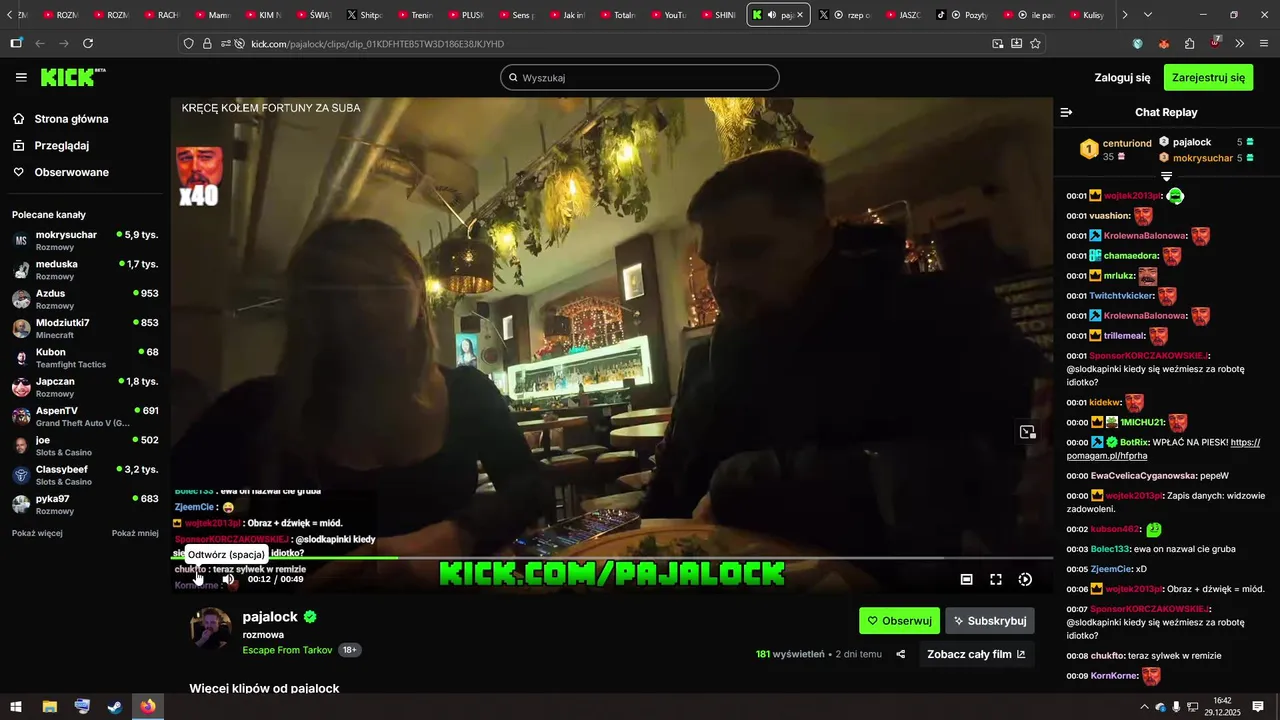Reload page in Firefox toolbar
The height and width of the screenshot is (720, 1280).
click(88, 43)
